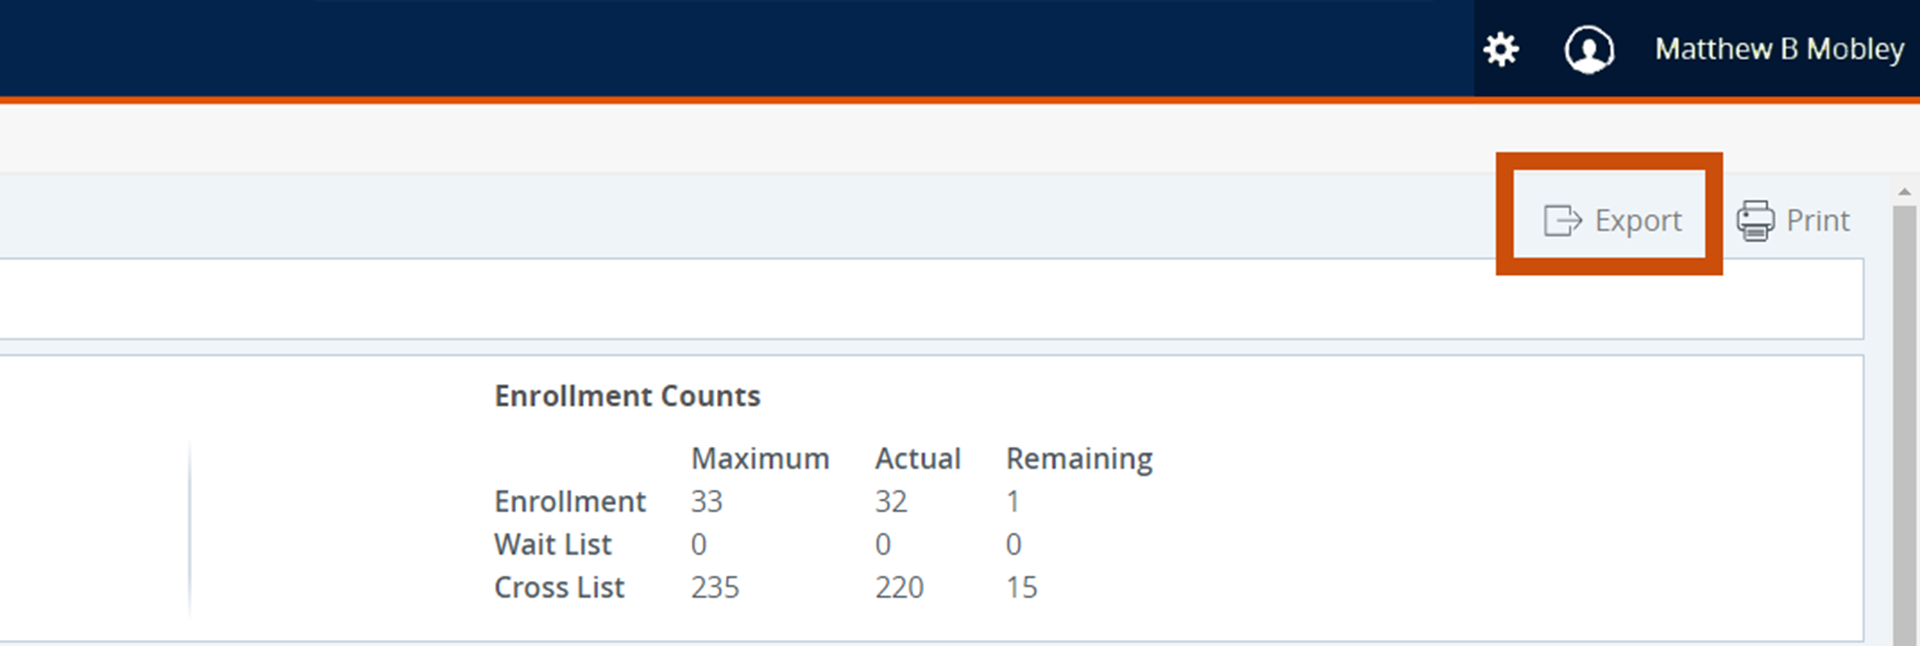1920x646 pixels.
Task: Click the user profile avatar icon
Action: [x=1589, y=49]
